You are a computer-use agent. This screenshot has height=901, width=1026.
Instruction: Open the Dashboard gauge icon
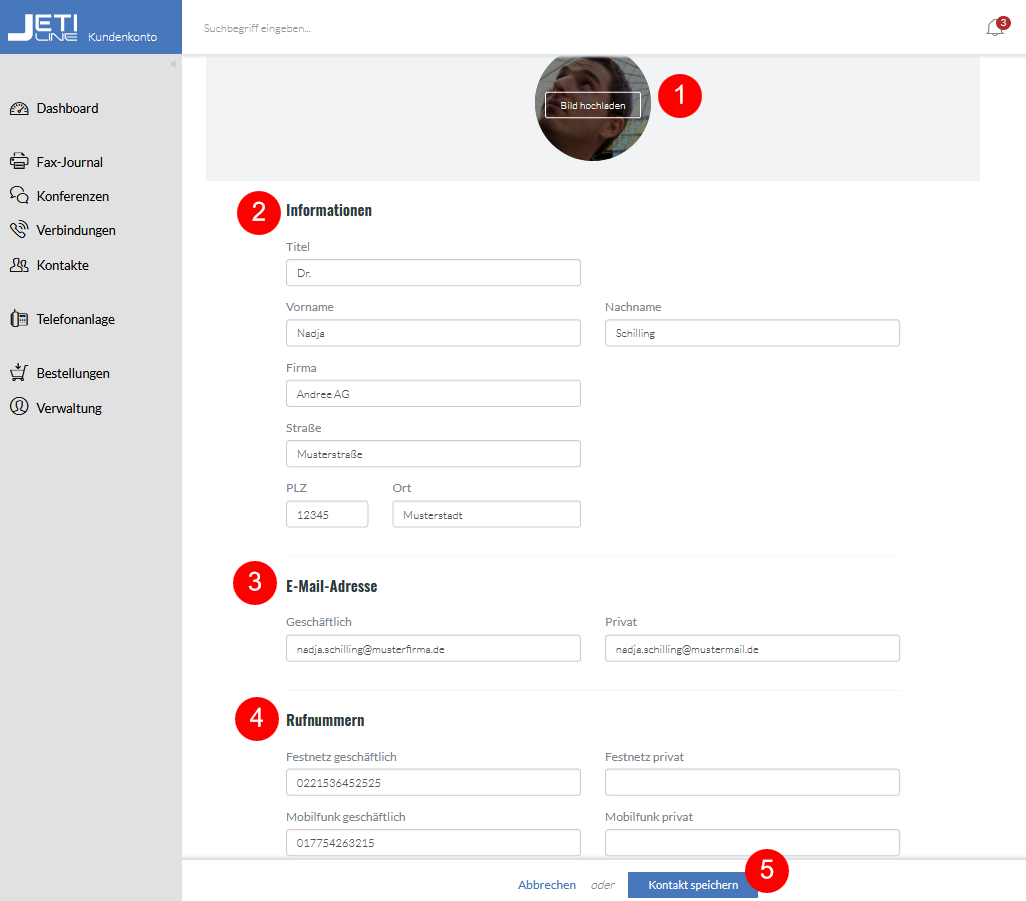tap(19, 109)
